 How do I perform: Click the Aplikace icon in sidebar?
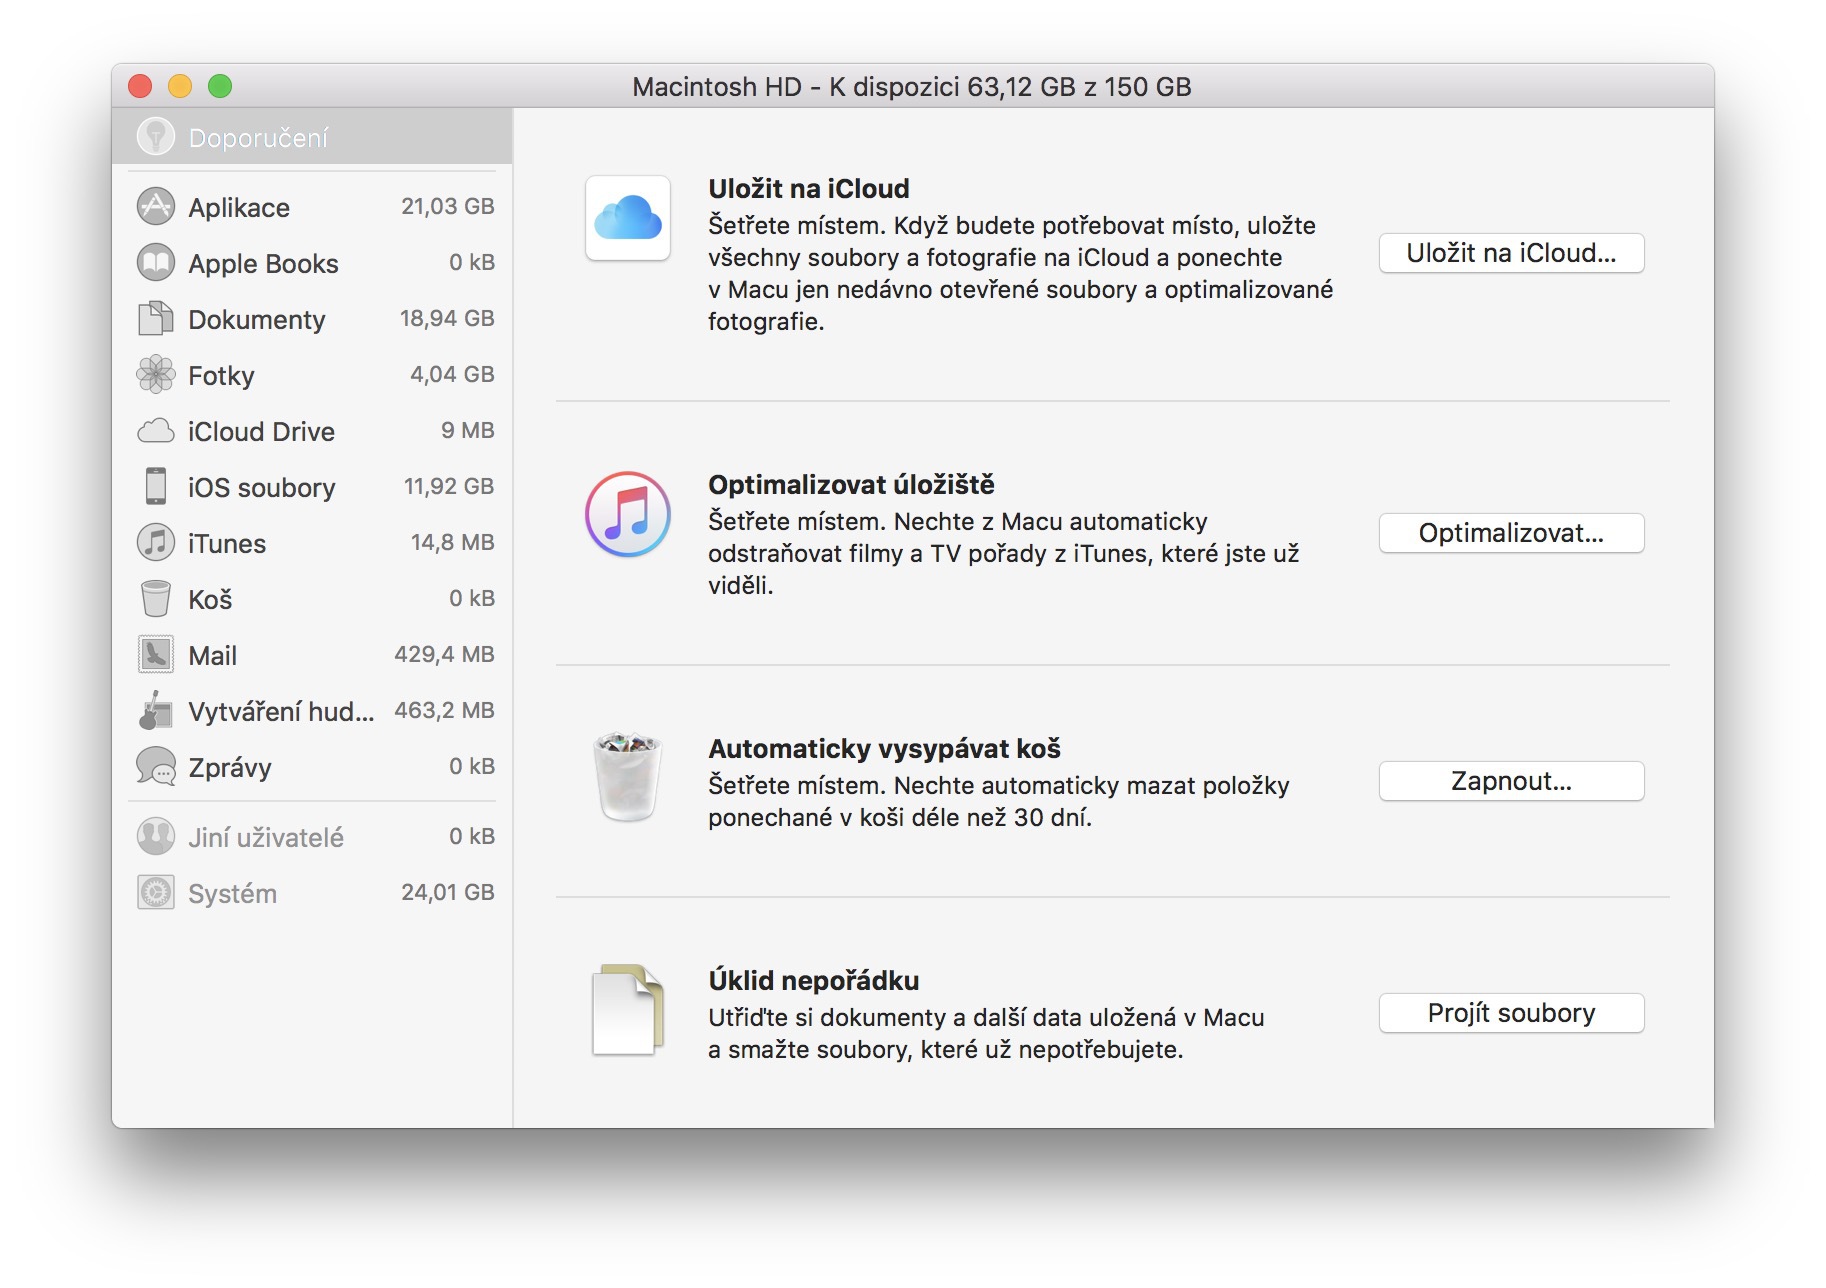155,207
